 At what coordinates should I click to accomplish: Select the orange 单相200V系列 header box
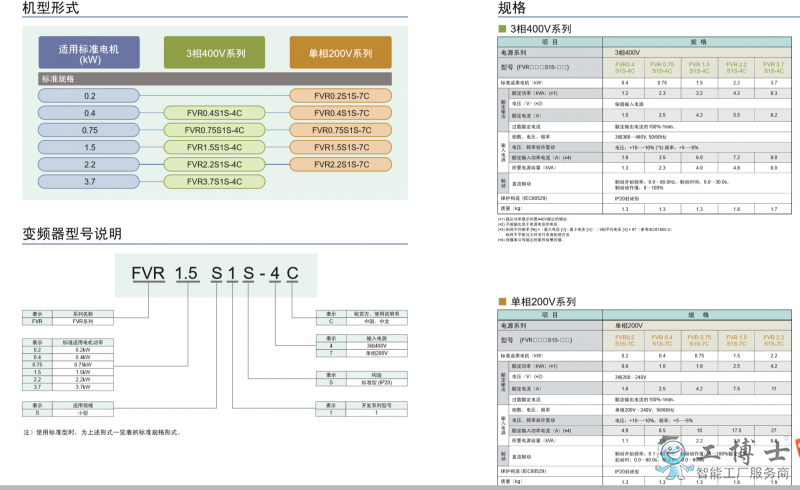click(x=341, y=53)
